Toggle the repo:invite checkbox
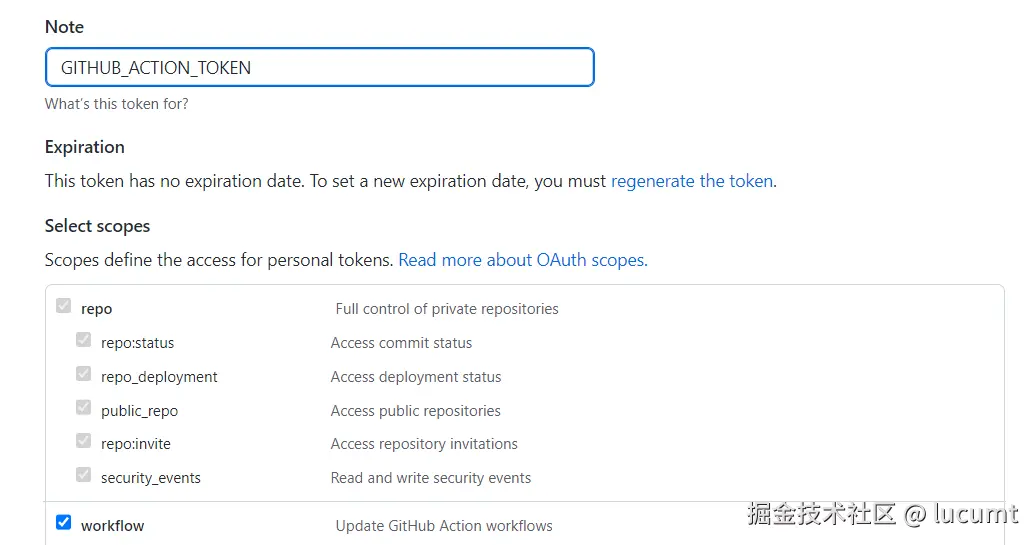The height and width of the screenshot is (545, 1036). [x=83, y=440]
